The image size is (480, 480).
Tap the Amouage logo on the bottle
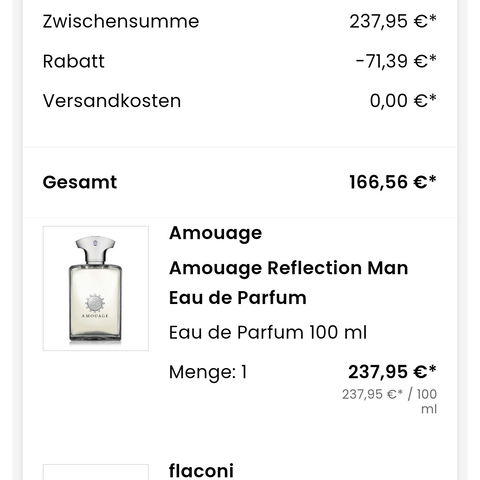coord(95,306)
